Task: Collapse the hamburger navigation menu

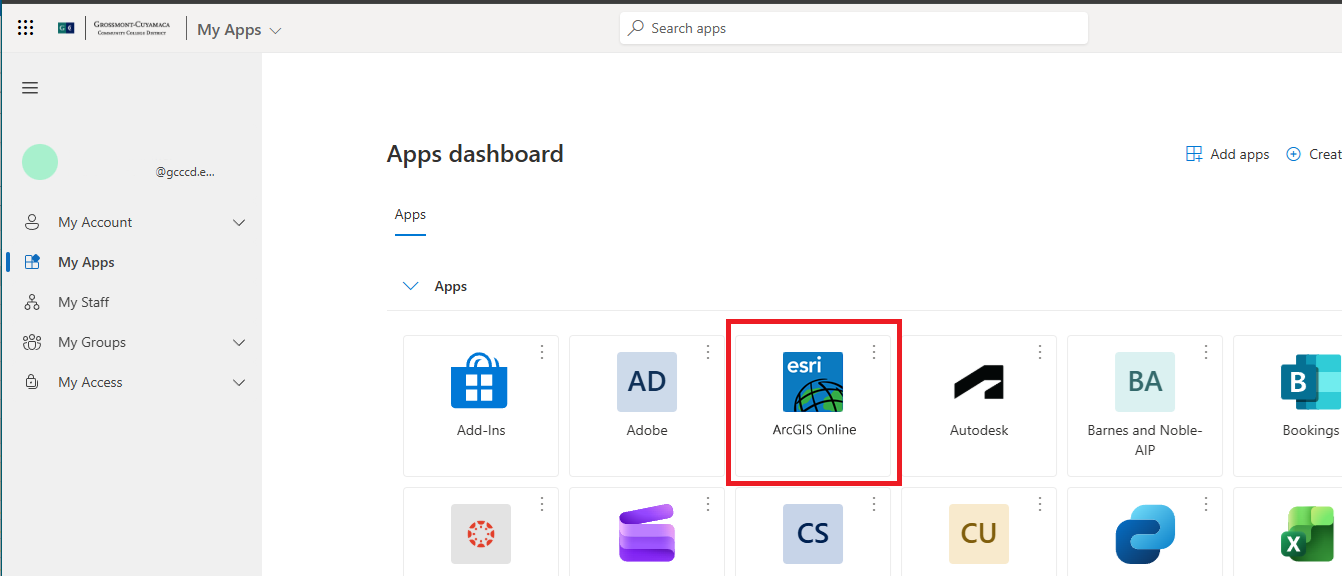Action: [x=30, y=88]
